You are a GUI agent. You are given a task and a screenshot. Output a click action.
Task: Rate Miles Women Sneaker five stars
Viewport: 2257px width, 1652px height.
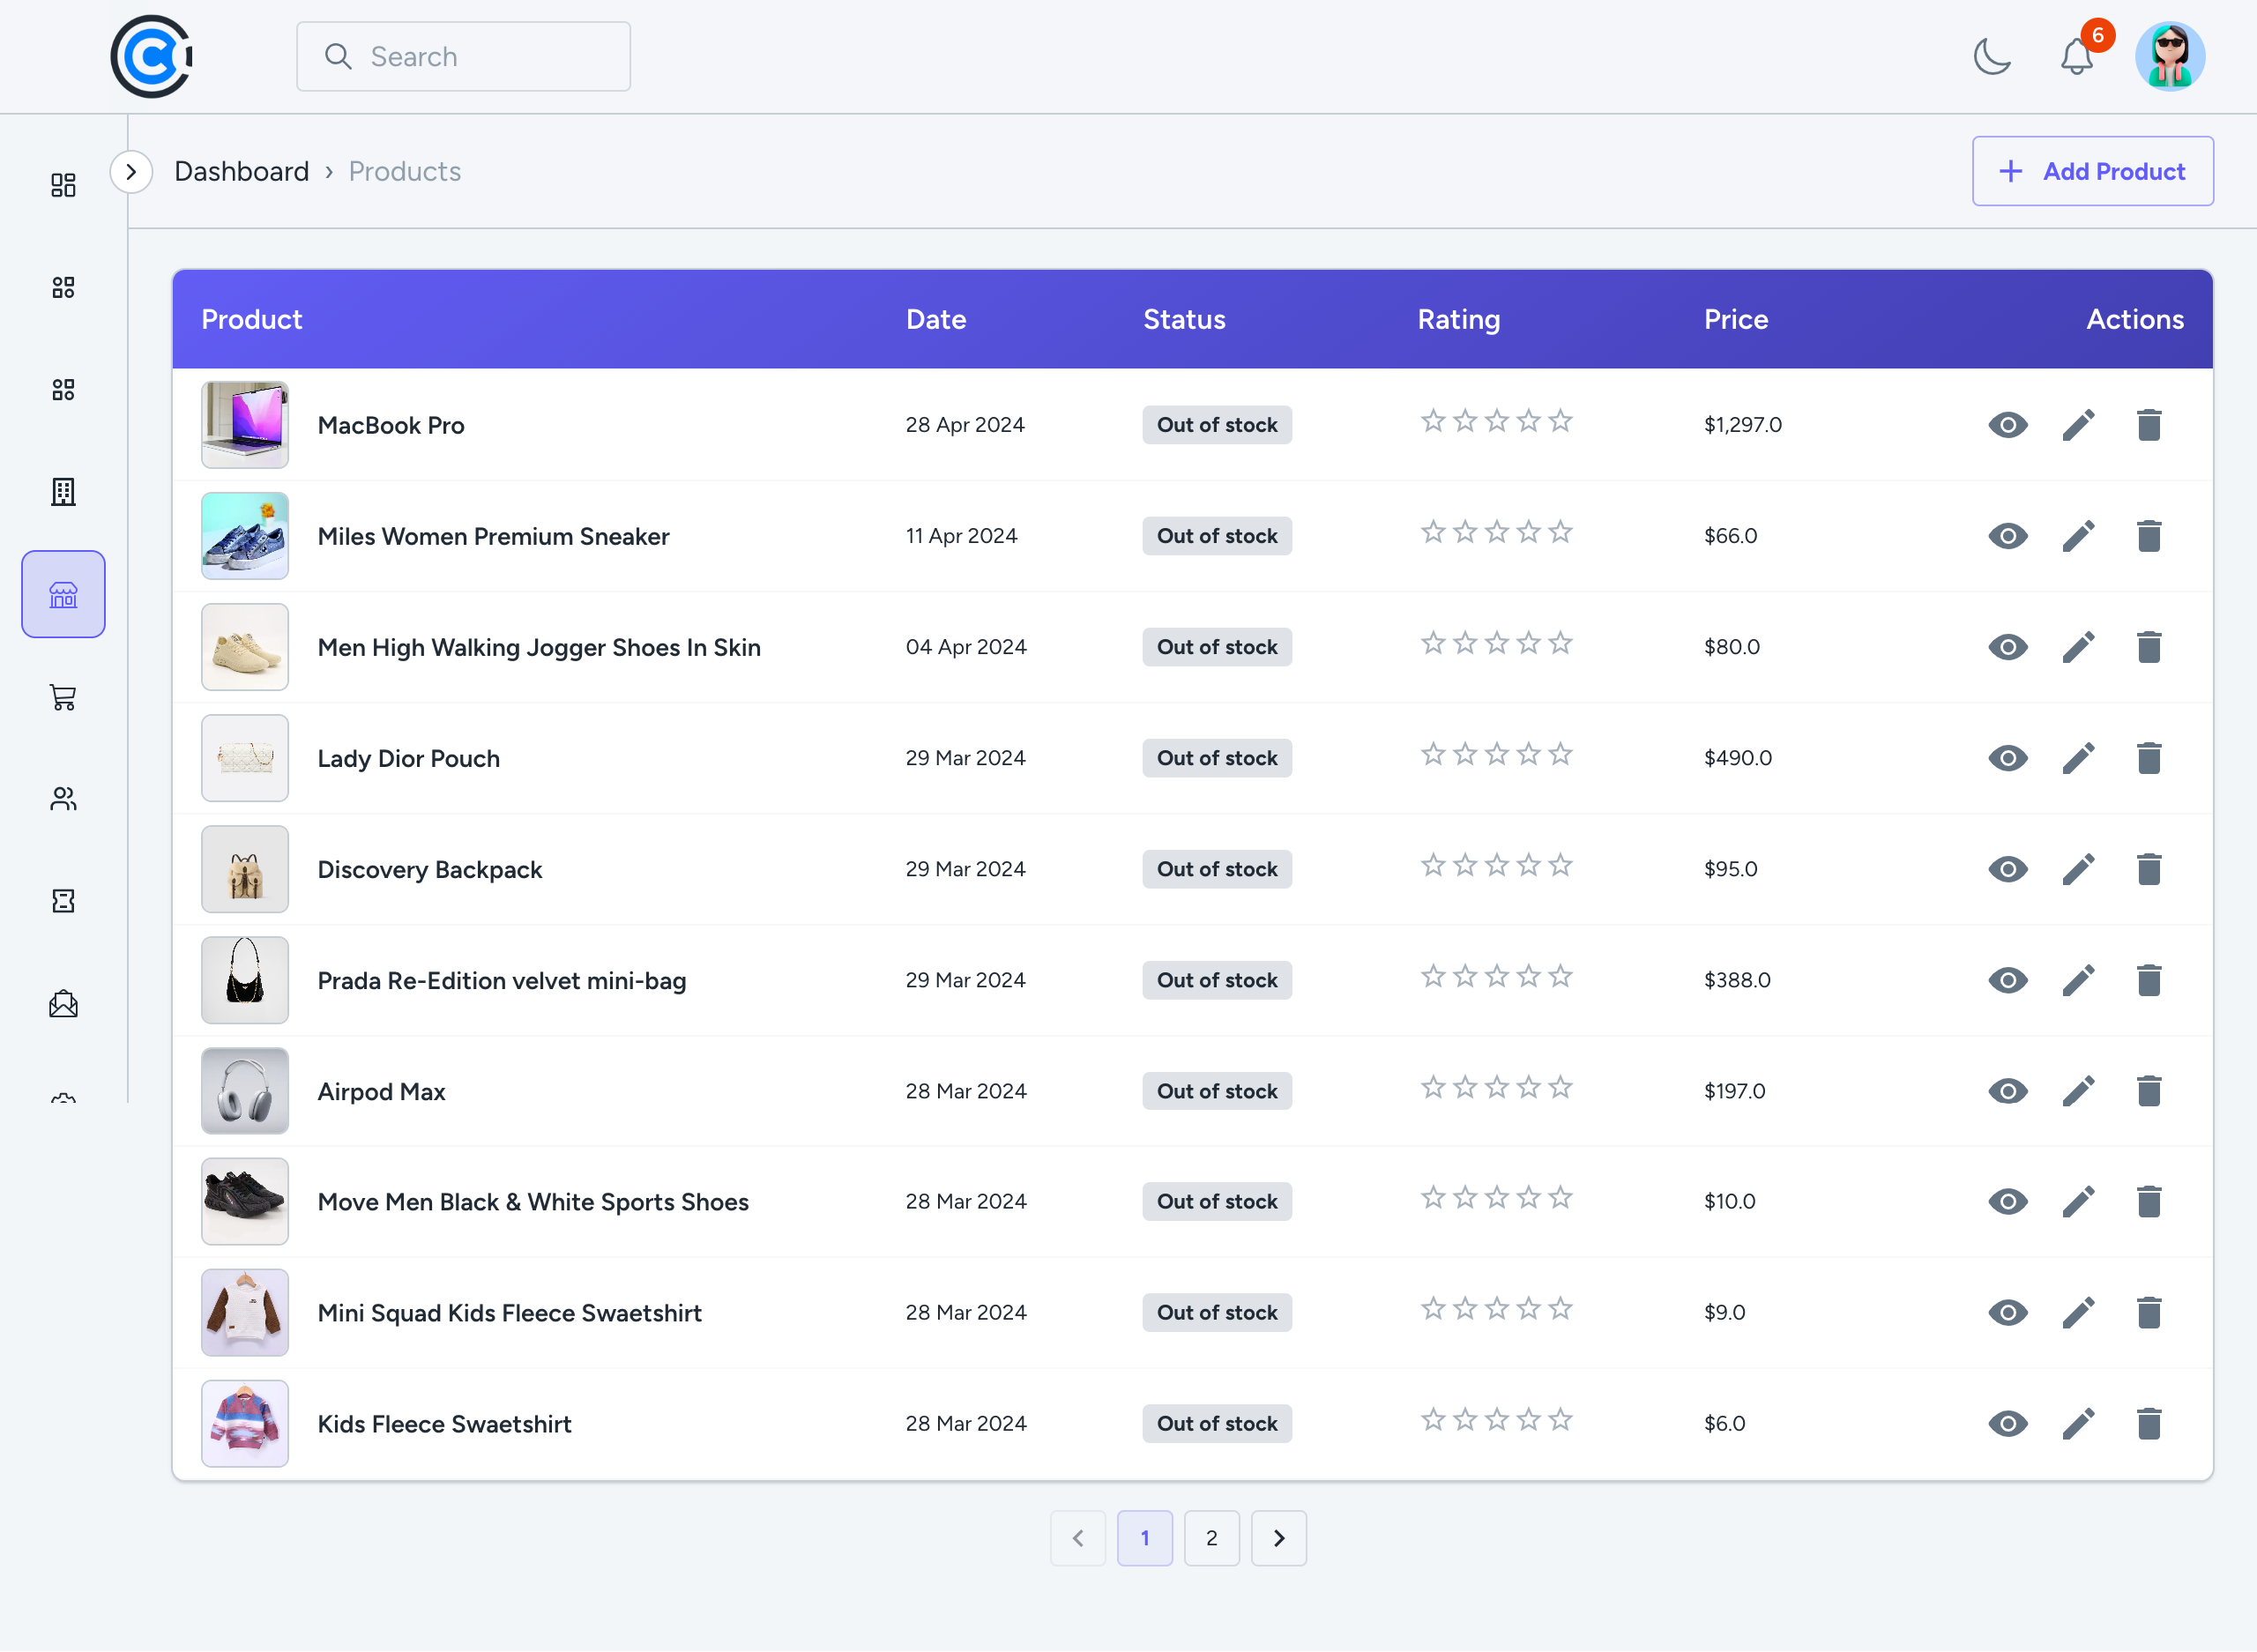click(1560, 533)
